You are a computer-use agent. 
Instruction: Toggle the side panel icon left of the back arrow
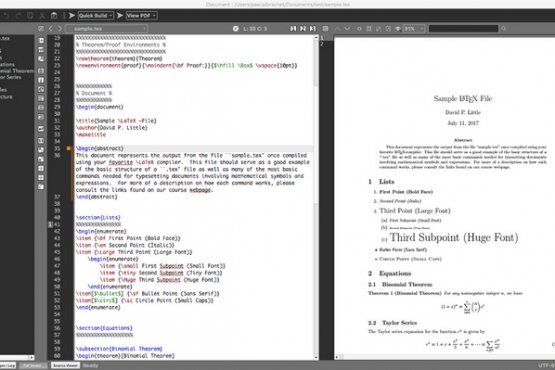pos(41,29)
